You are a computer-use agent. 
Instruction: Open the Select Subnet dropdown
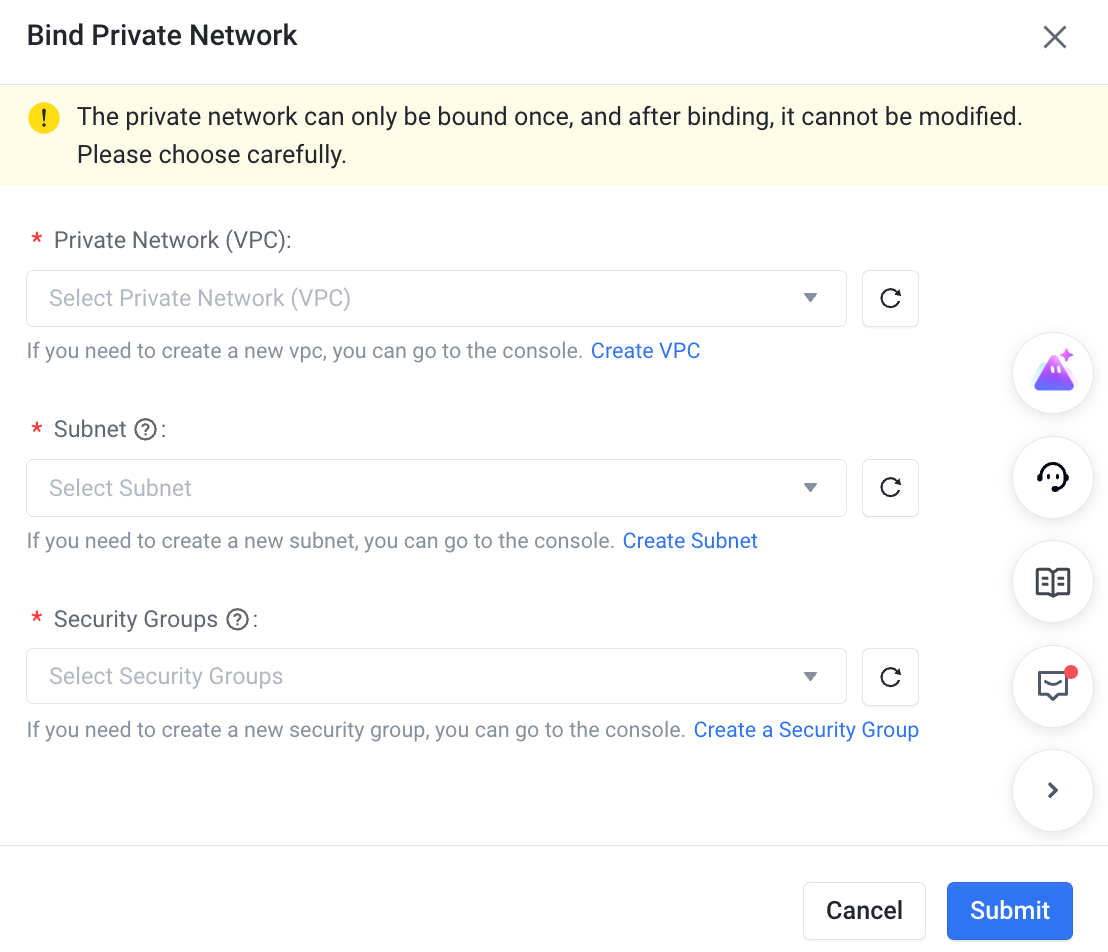click(x=436, y=488)
